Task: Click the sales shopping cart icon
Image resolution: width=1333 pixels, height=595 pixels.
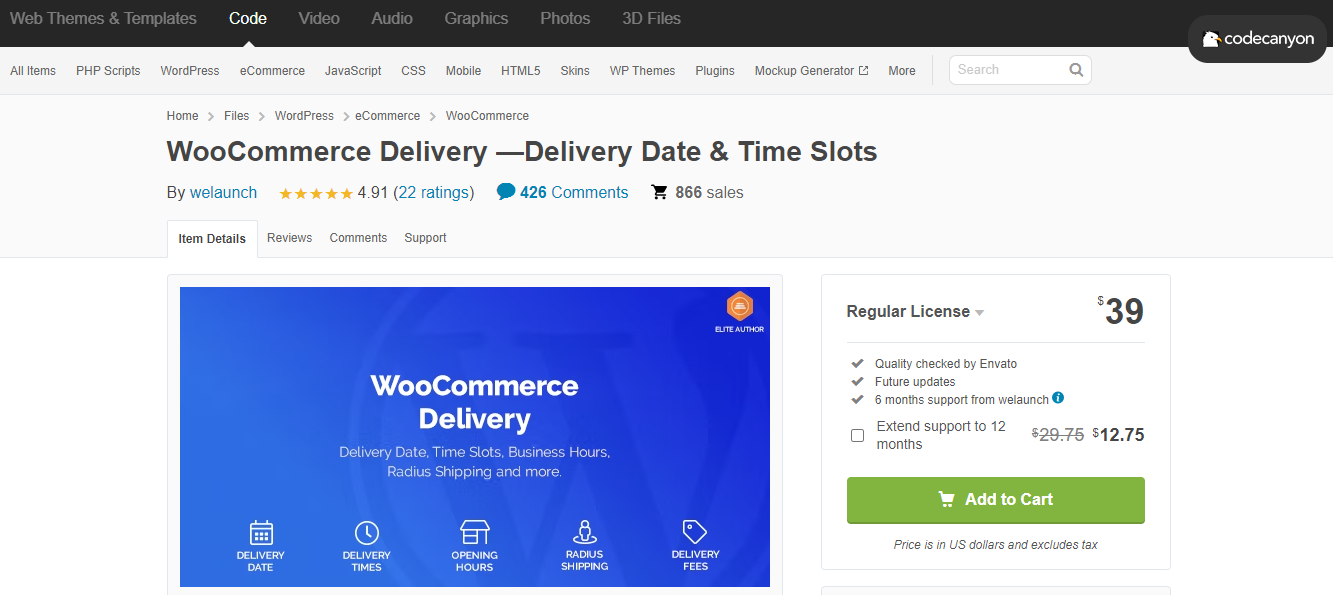Action: [x=659, y=192]
